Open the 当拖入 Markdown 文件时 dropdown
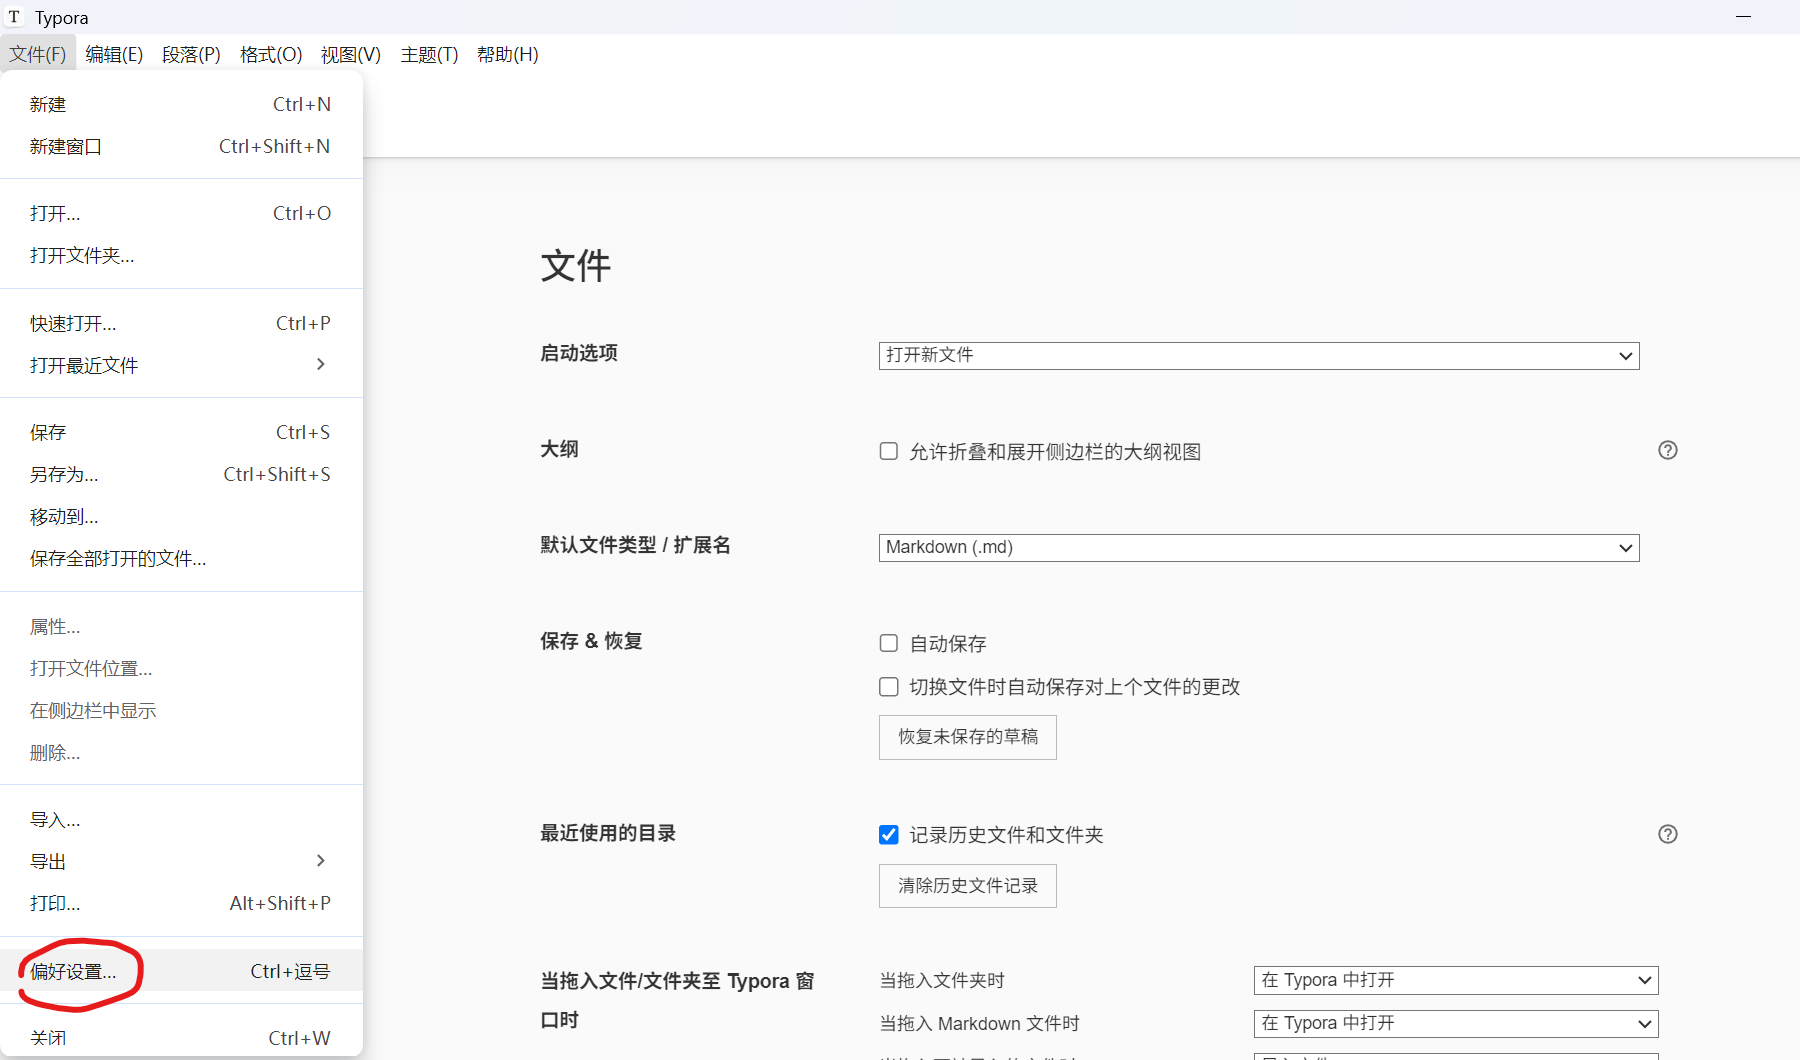1800x1060 pixels. click(x=1455, y=1023)
